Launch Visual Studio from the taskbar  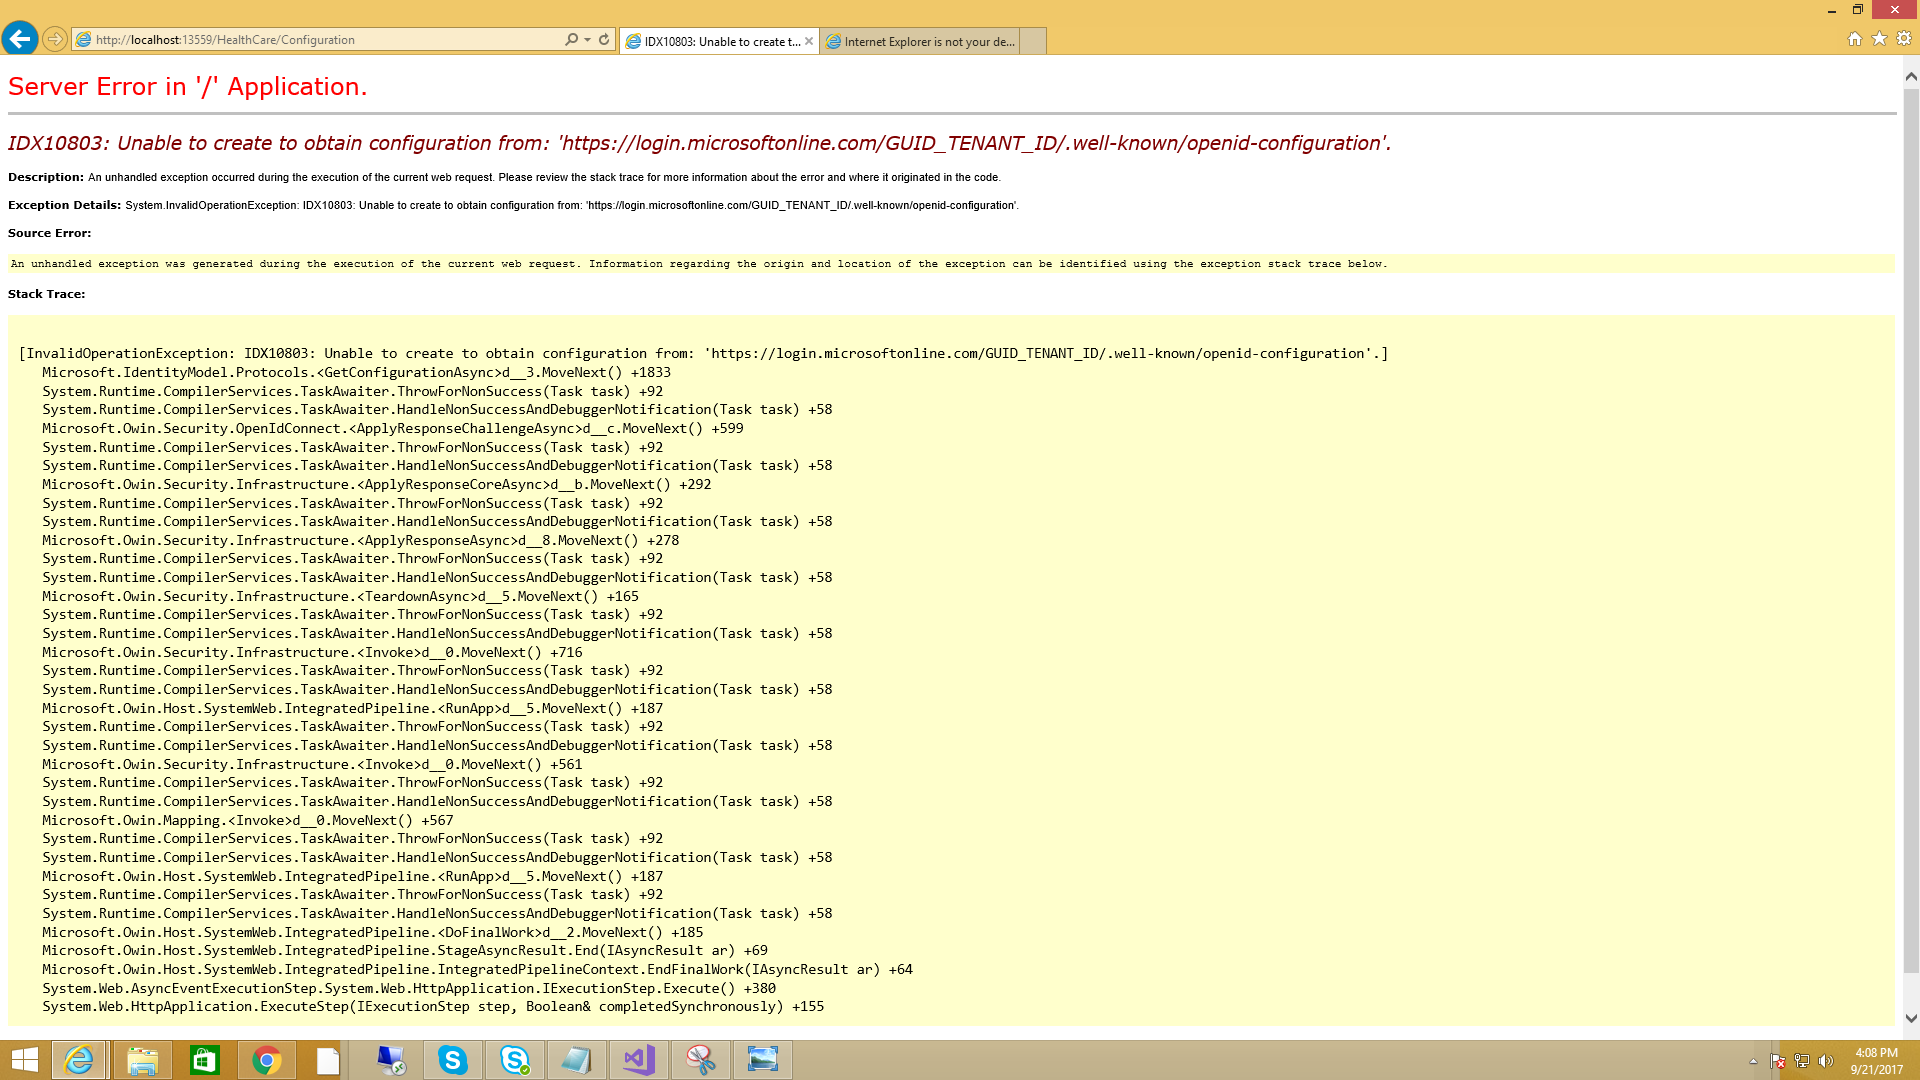(639, 1059)
